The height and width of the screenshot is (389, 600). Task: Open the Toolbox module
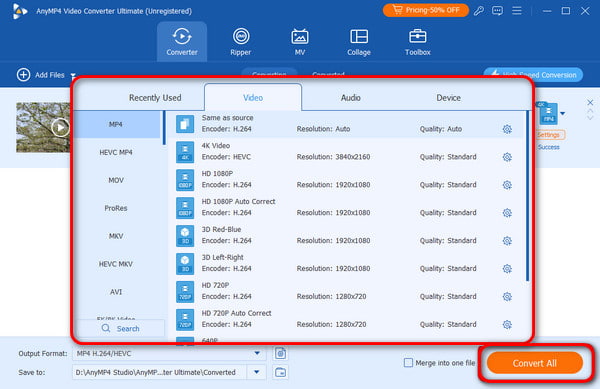417,41
